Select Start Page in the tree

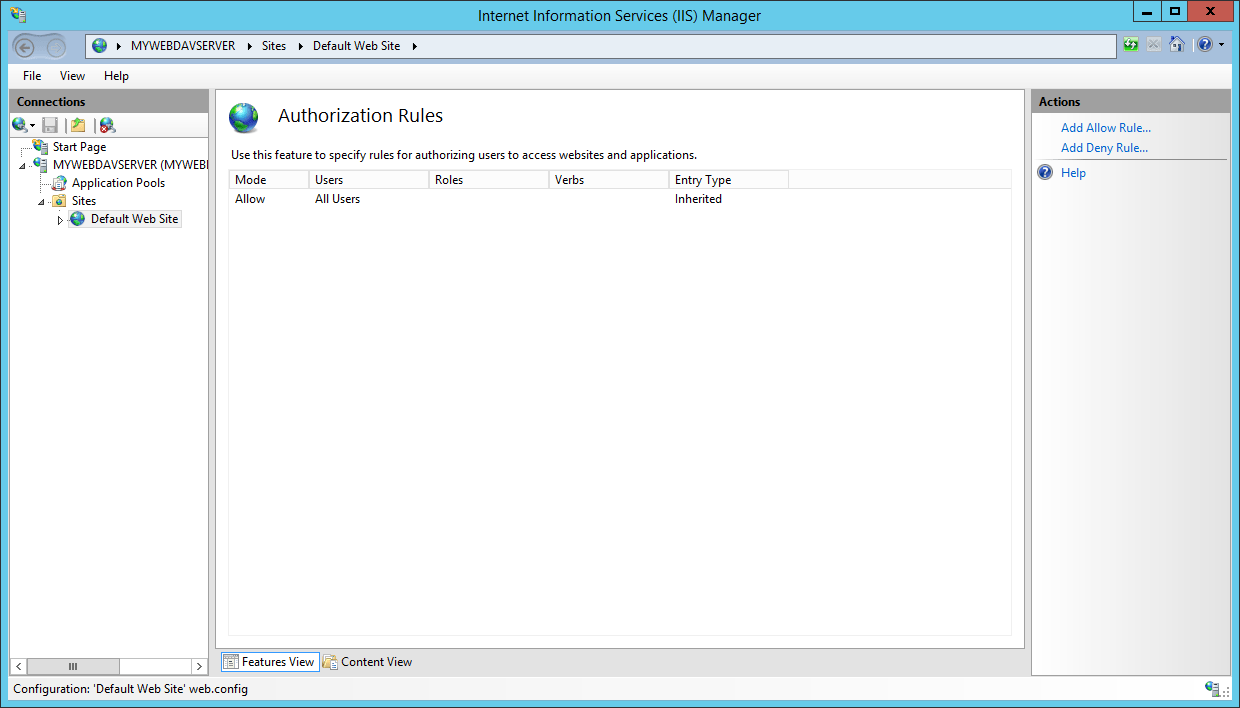(79, 147)
